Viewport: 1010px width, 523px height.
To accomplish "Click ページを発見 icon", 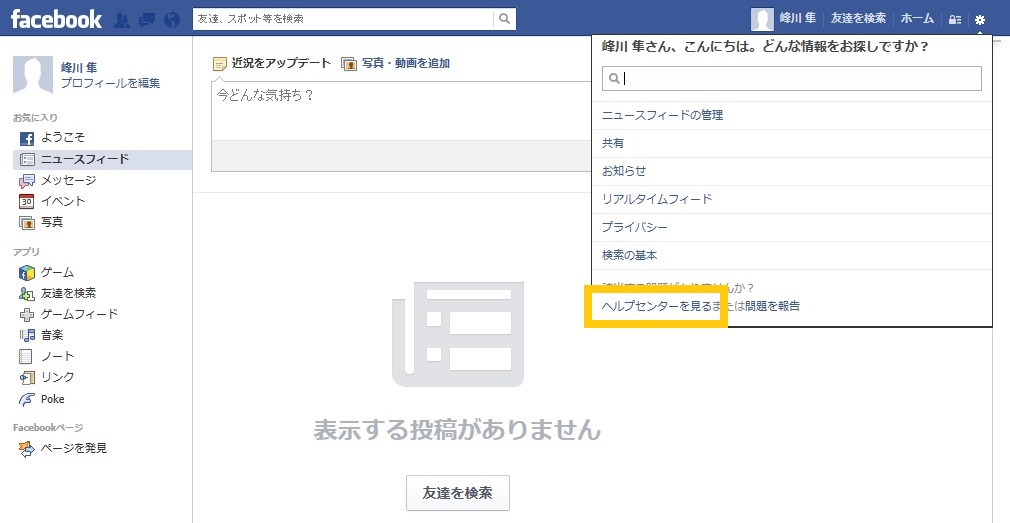I will pyautogui.click(x=26, y=449).
